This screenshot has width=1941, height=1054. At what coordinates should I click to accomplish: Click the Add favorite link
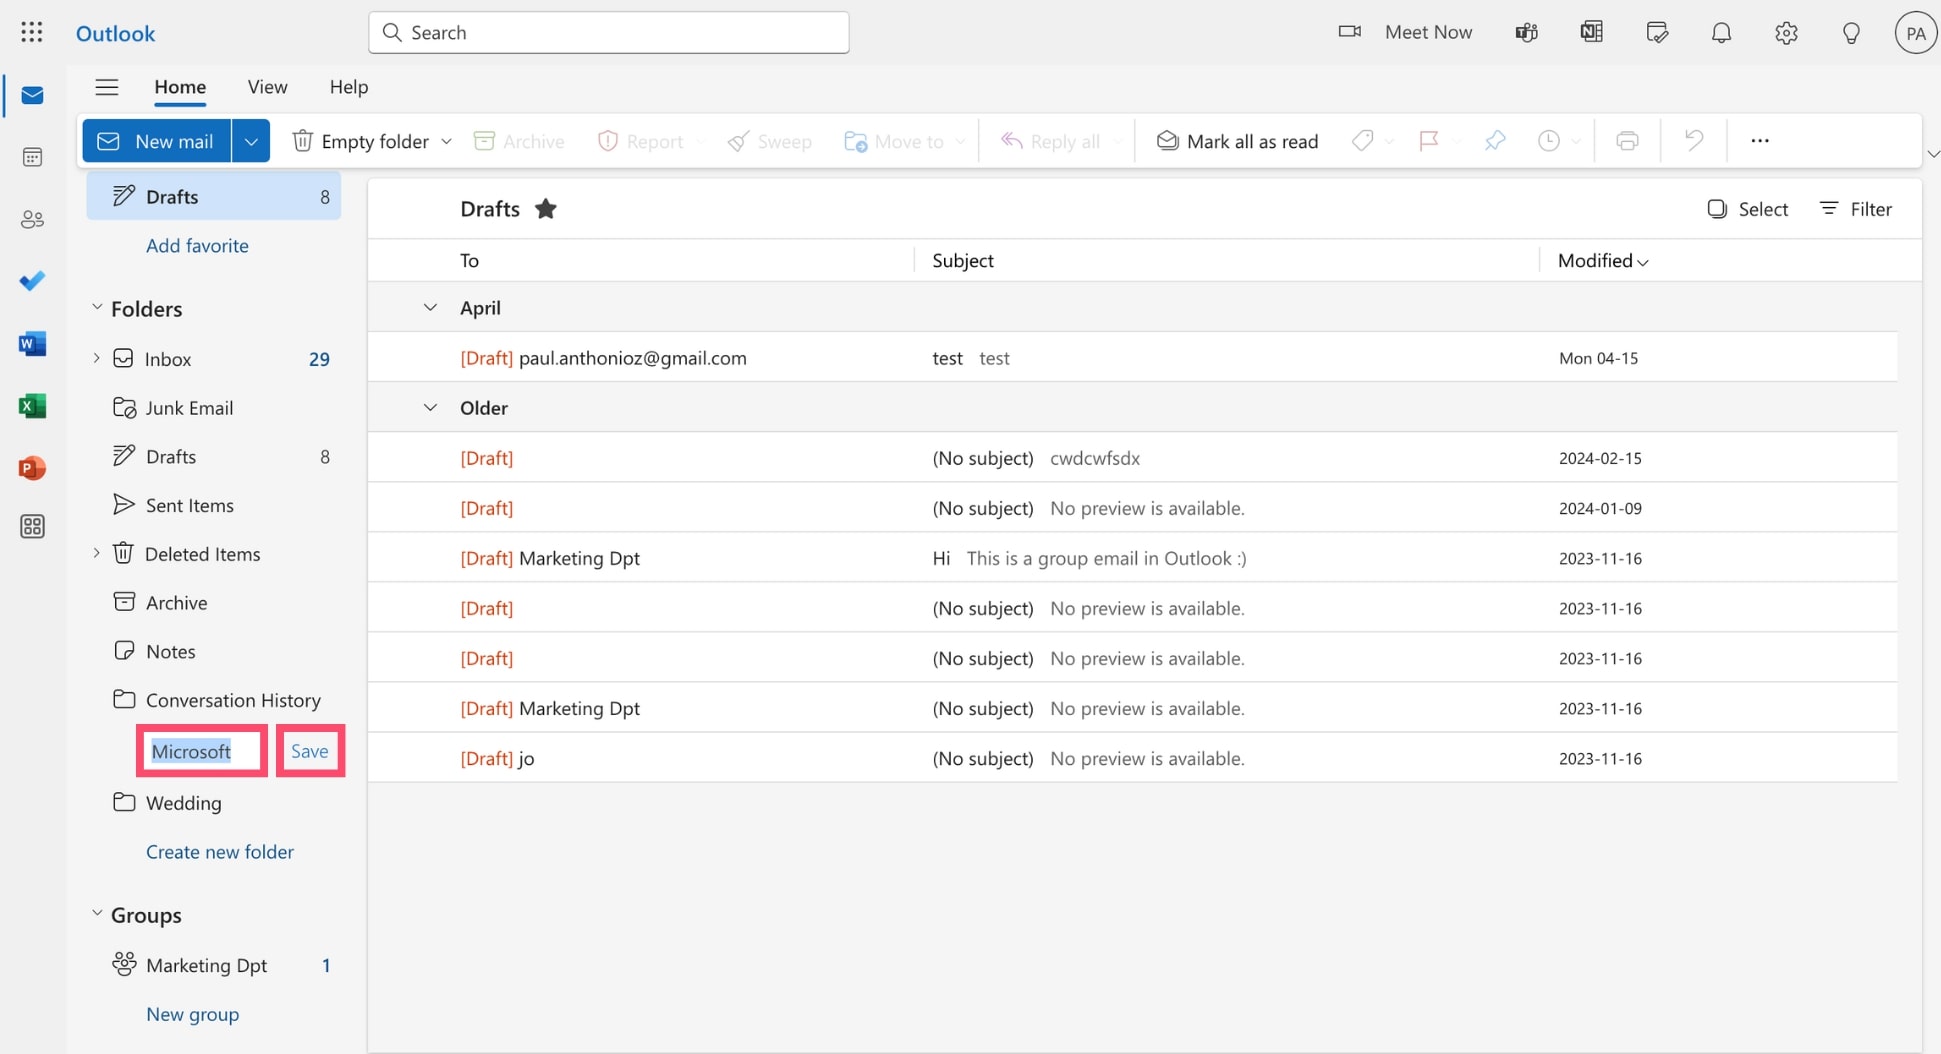197,245
